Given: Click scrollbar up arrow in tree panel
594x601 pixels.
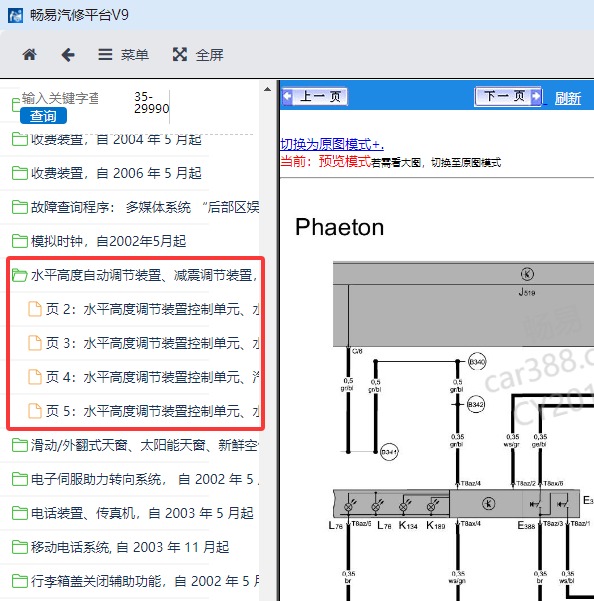Looking at the screenshot, I should click(x=267, y=89).
